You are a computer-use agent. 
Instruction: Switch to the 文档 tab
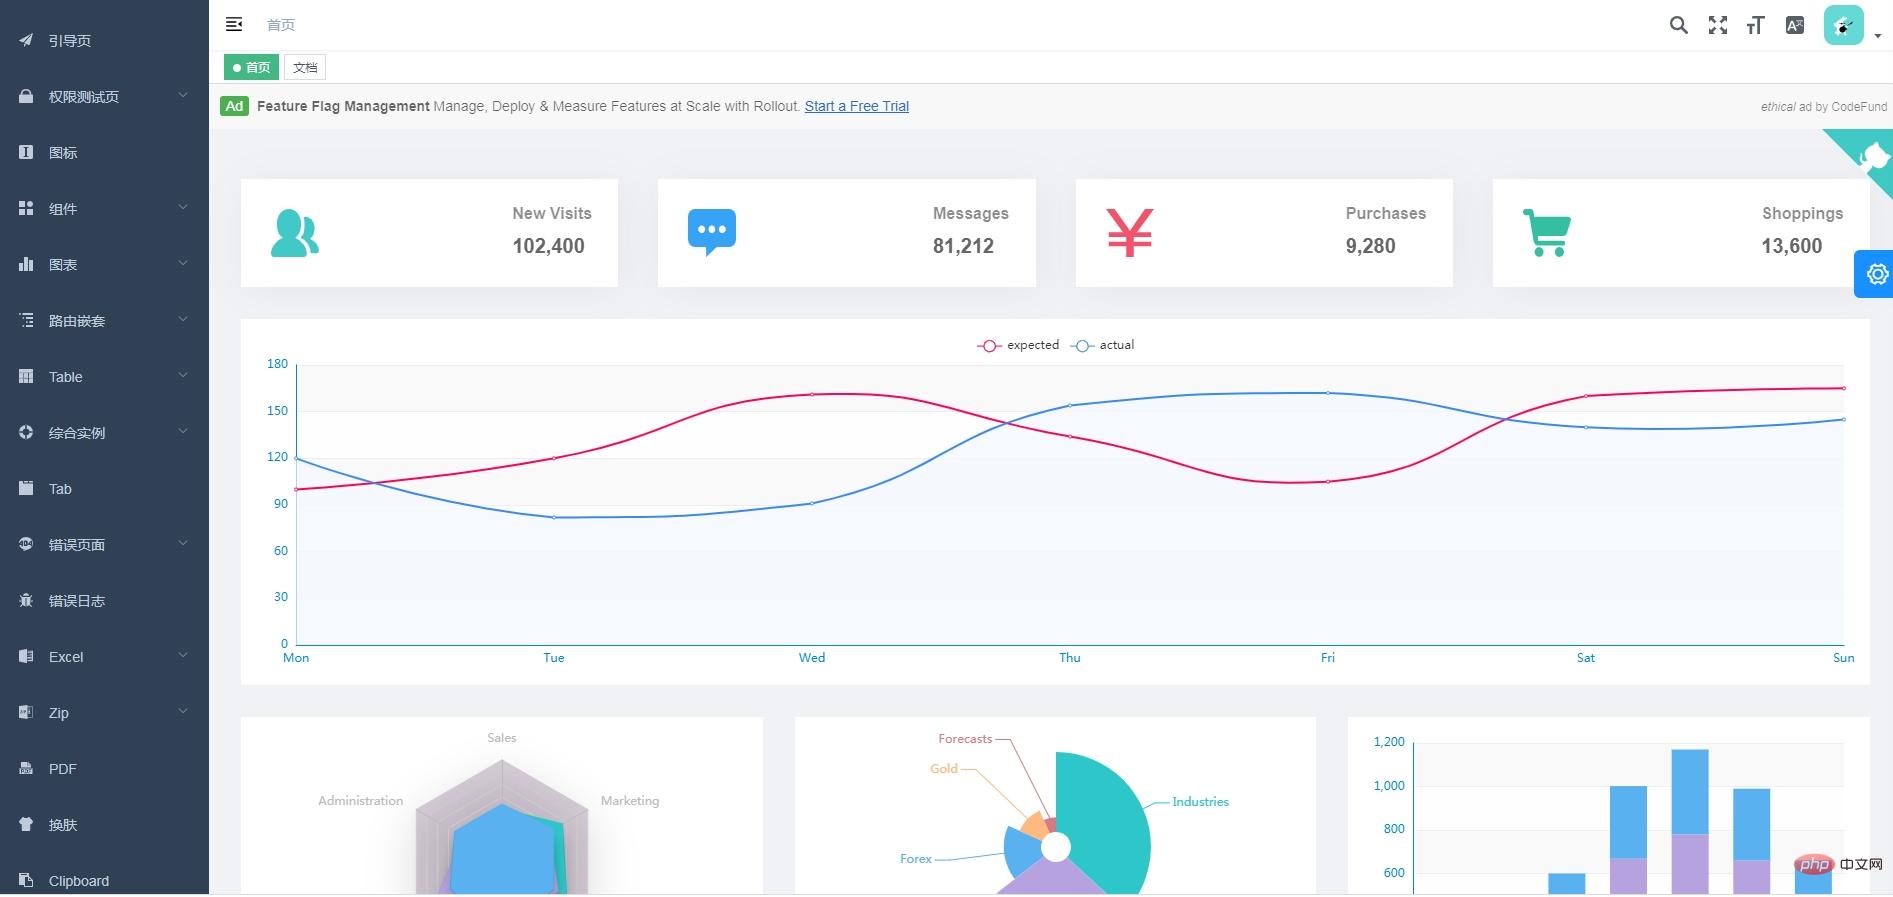(305, 67)
